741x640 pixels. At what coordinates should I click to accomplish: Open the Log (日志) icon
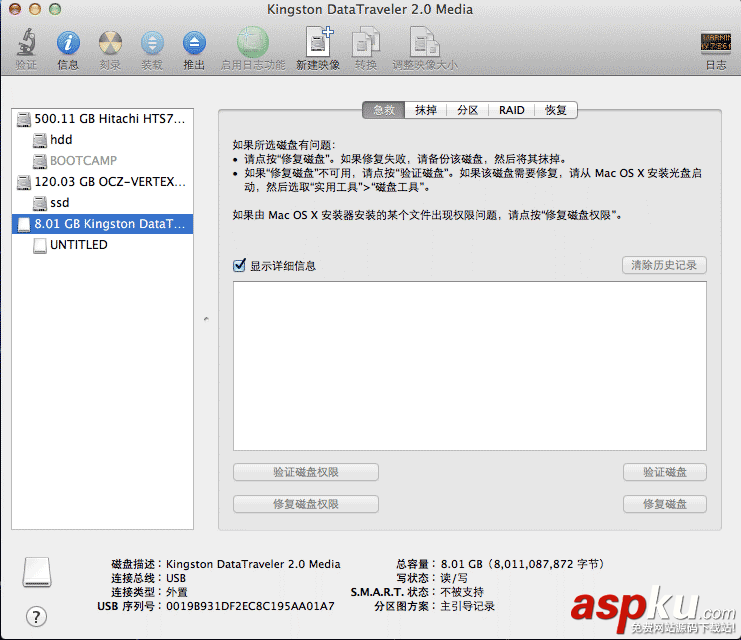[x=715, y=42]
